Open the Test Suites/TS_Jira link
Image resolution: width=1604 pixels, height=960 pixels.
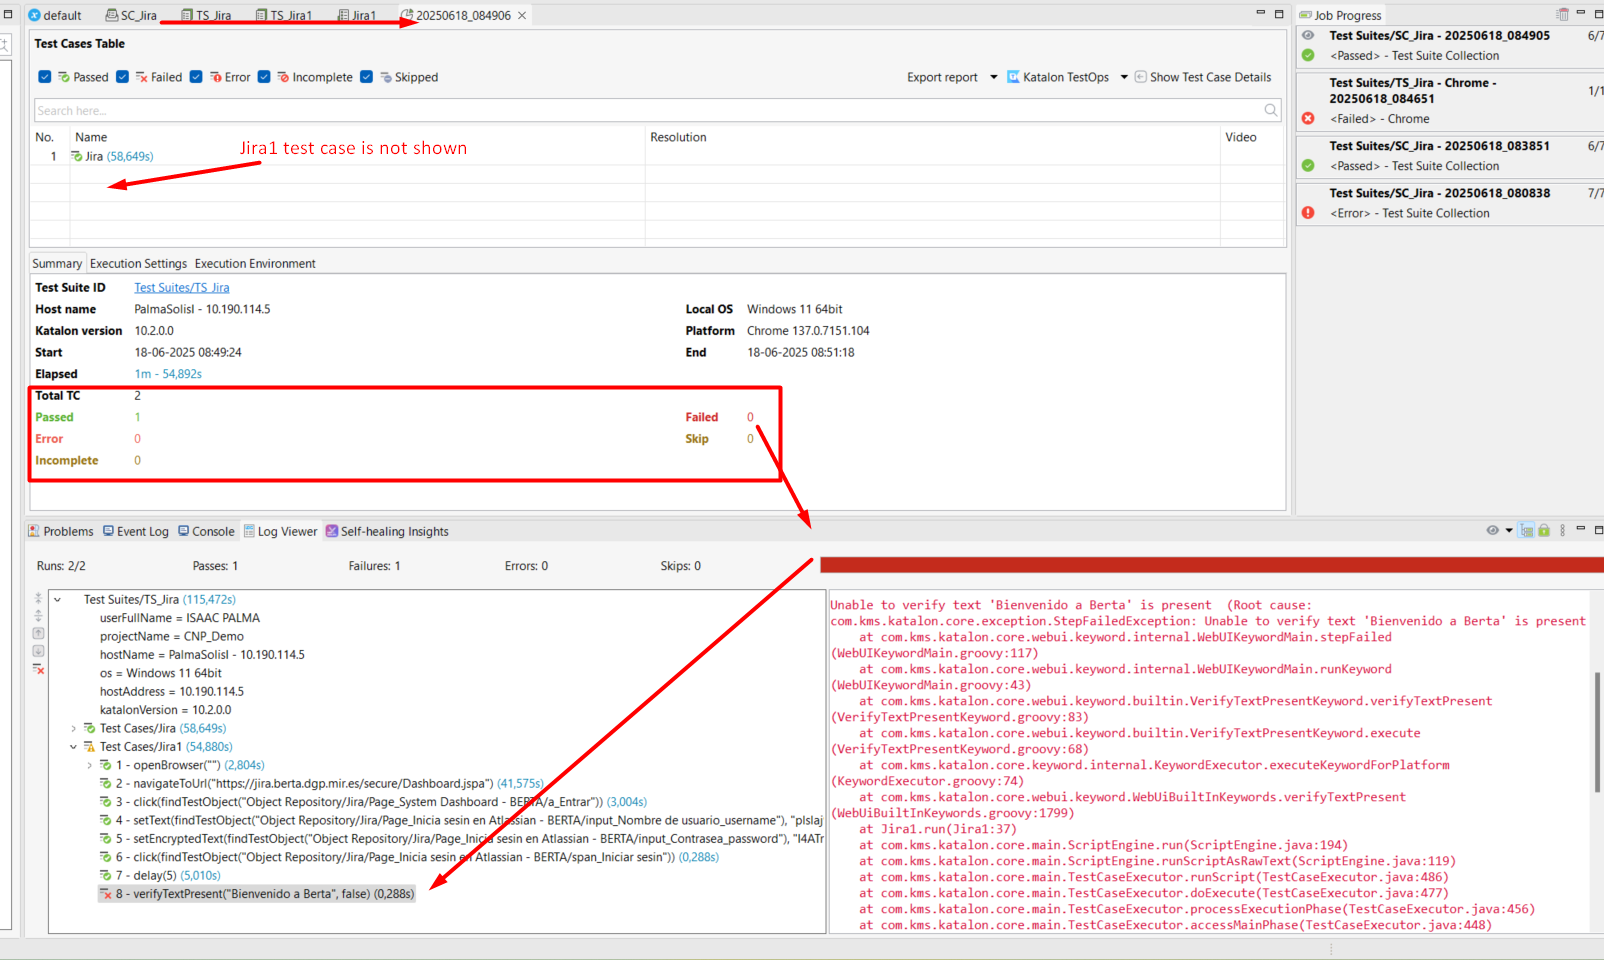point(182,288)
